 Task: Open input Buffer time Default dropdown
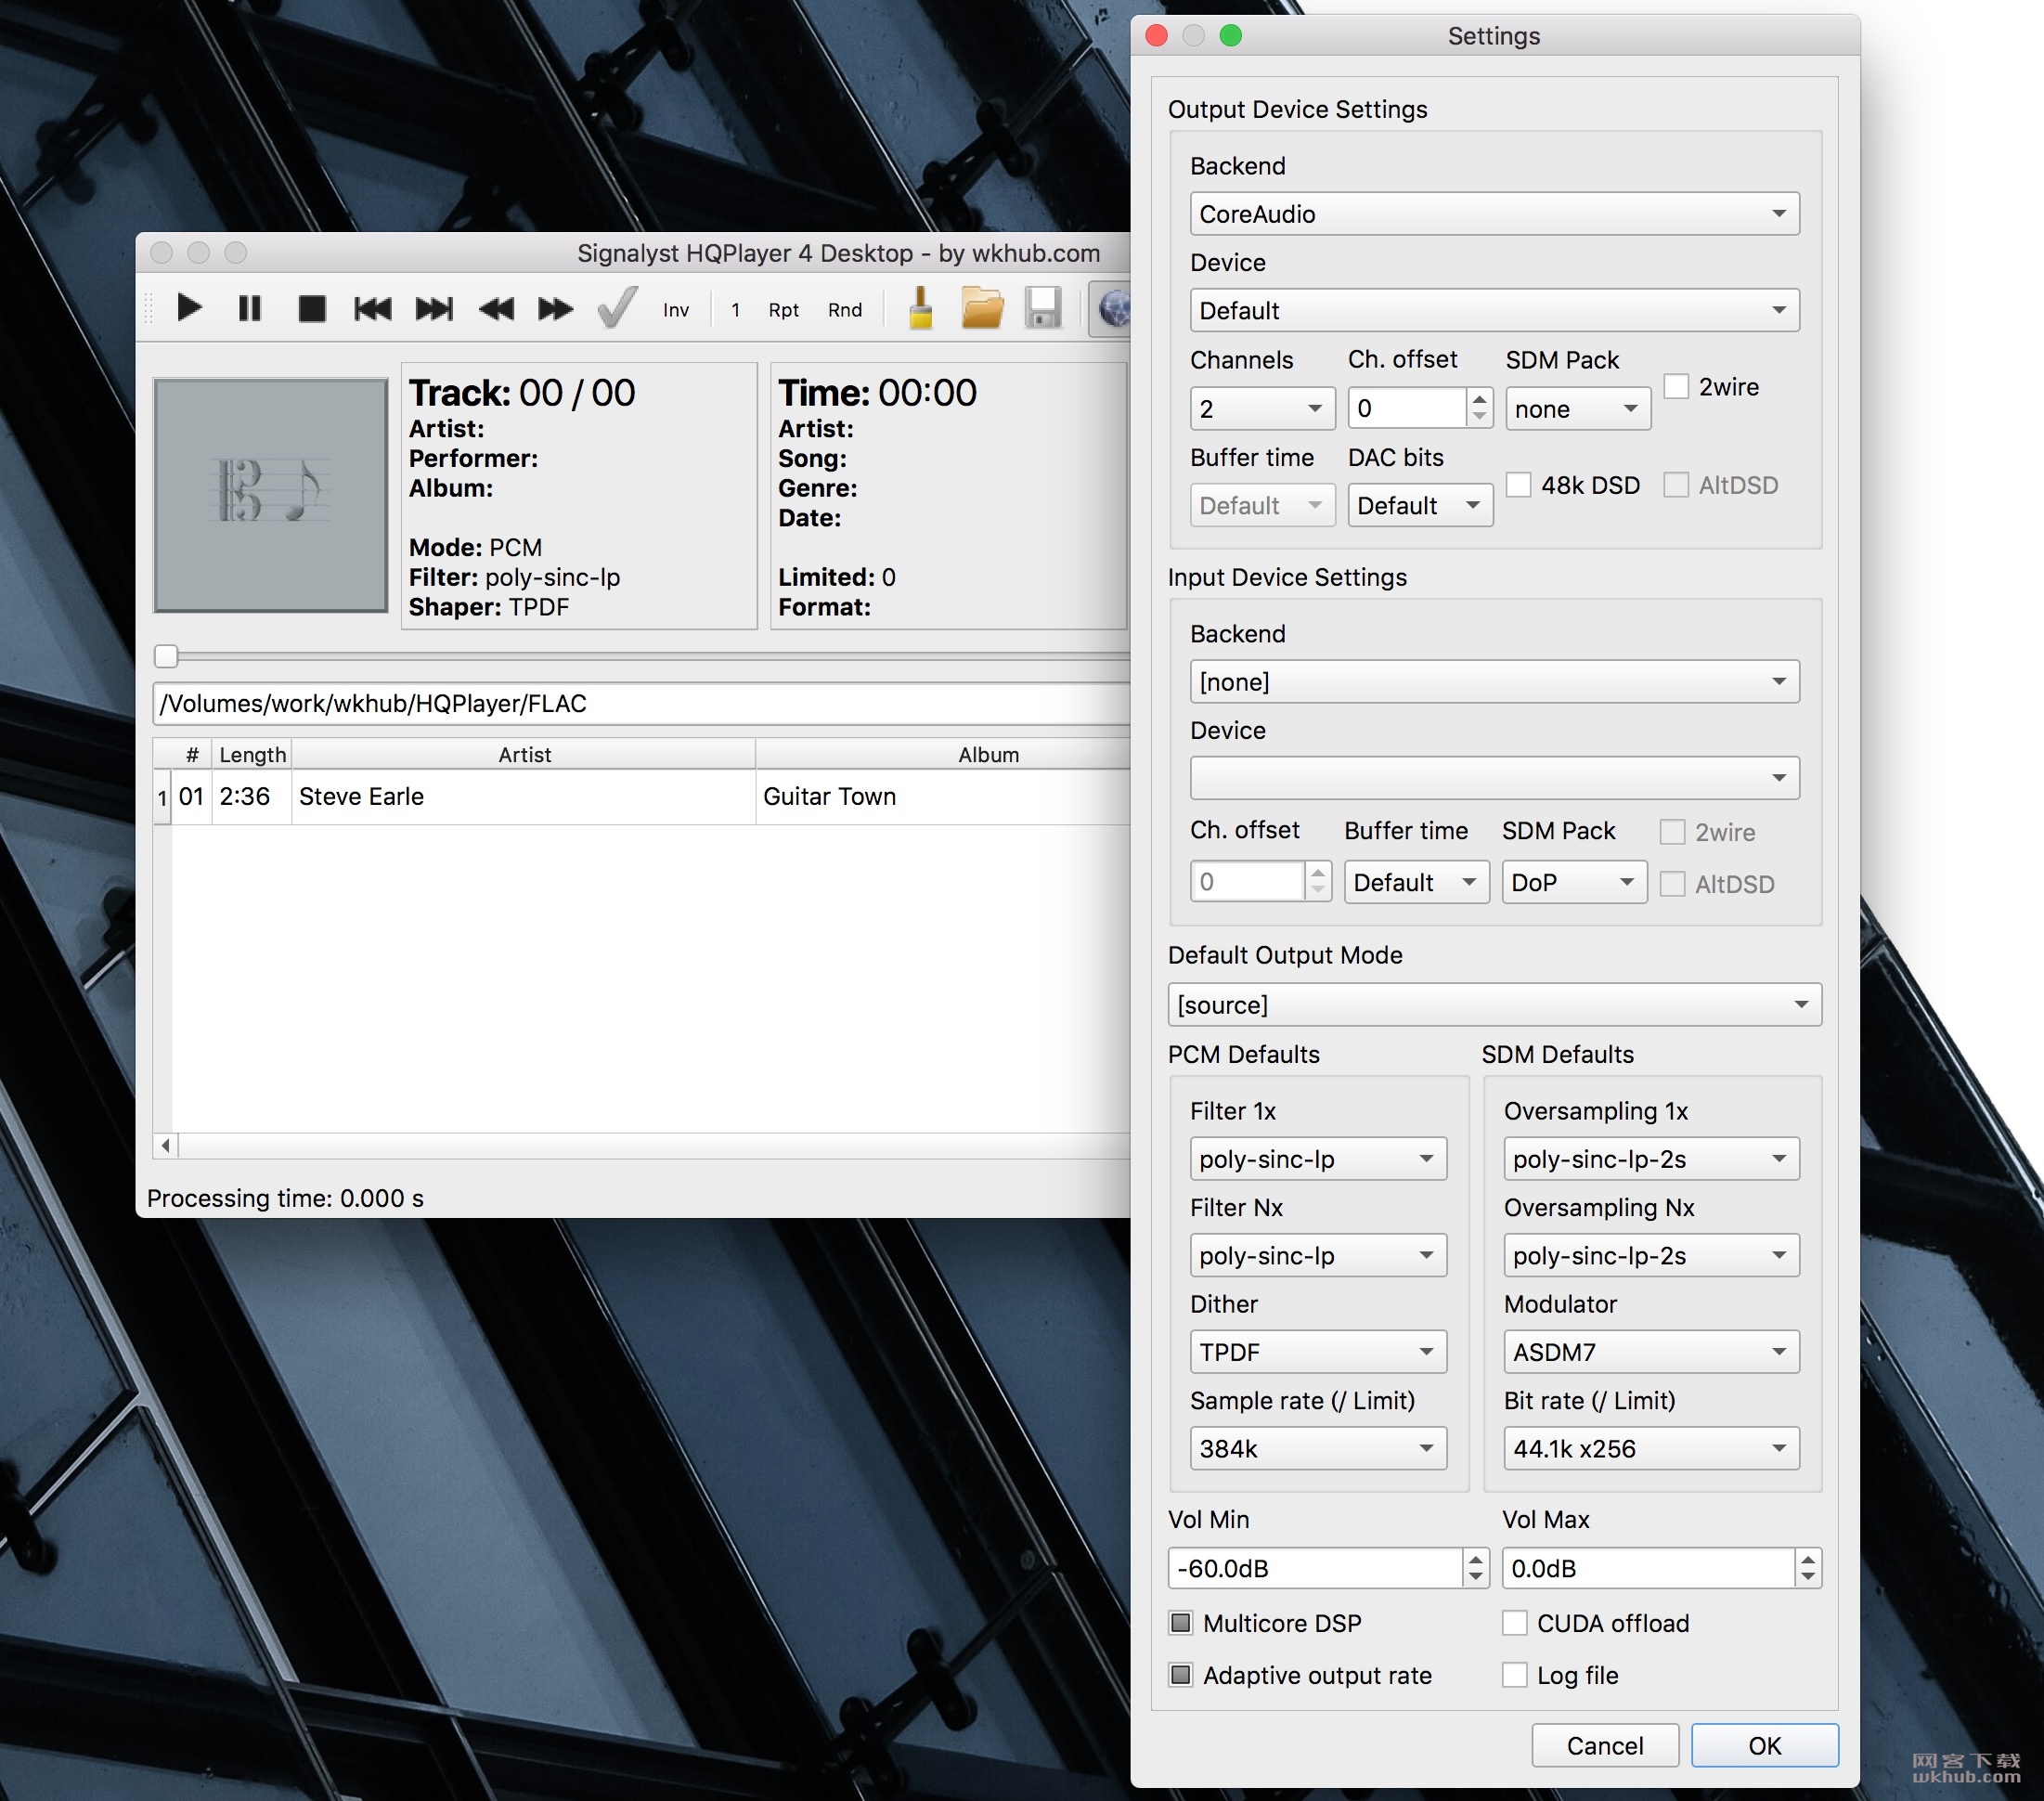click(x=1416, y=882)
